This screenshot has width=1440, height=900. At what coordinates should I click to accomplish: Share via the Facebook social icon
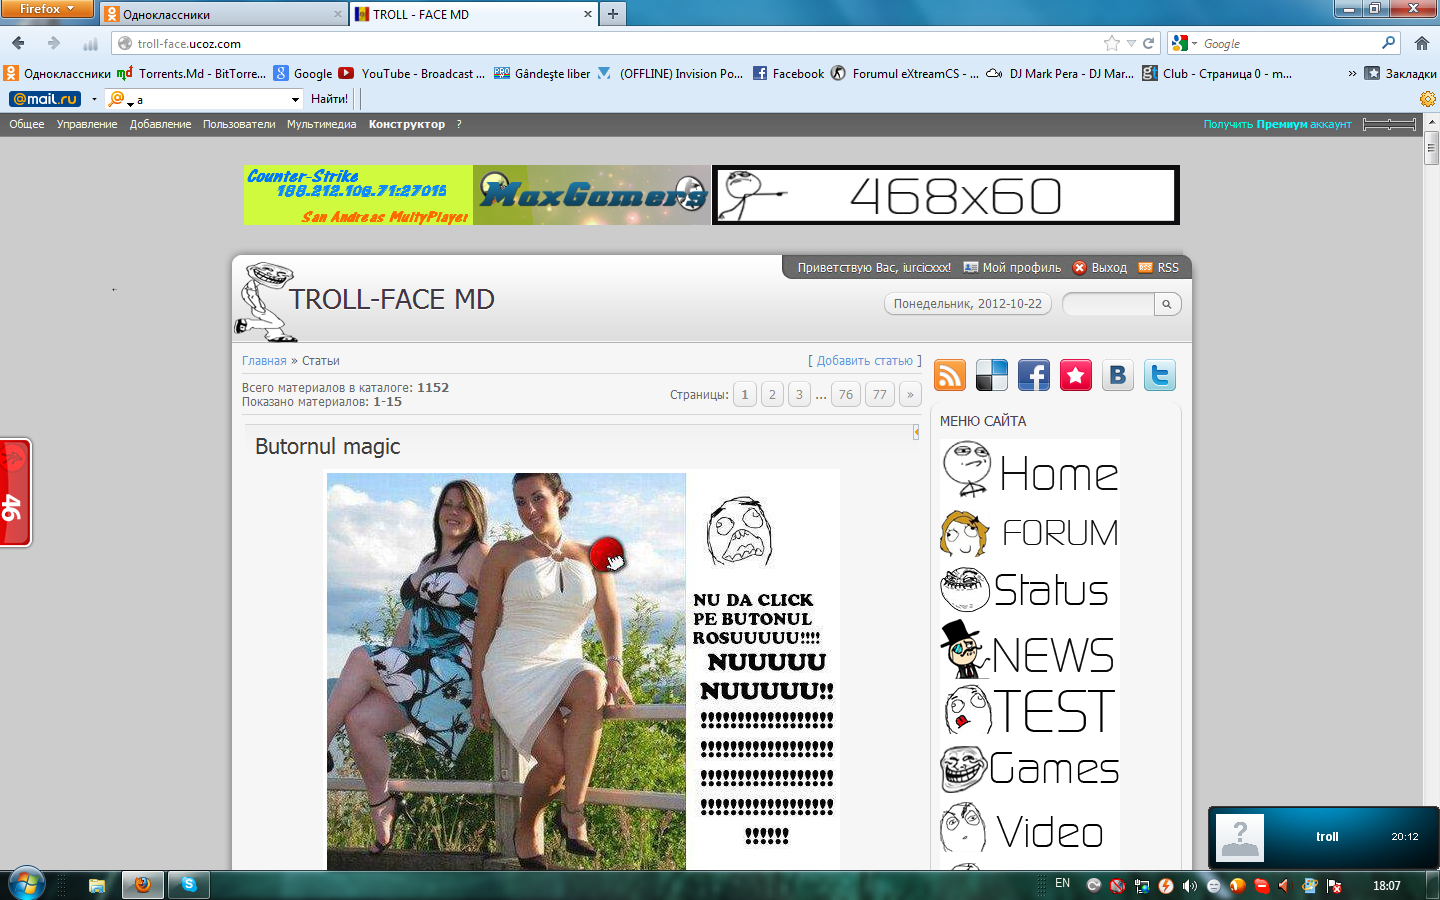point(1034,375)
